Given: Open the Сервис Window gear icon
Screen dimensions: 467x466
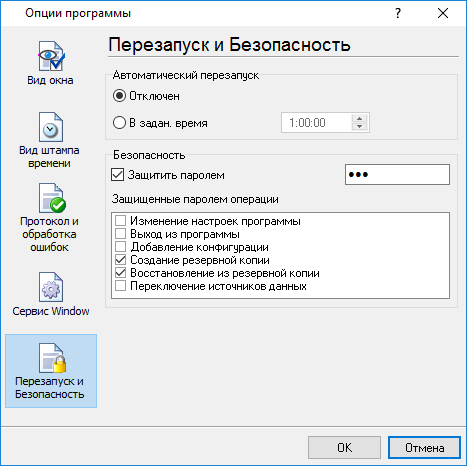Looking at the screenshot, I should click(51, 287).
